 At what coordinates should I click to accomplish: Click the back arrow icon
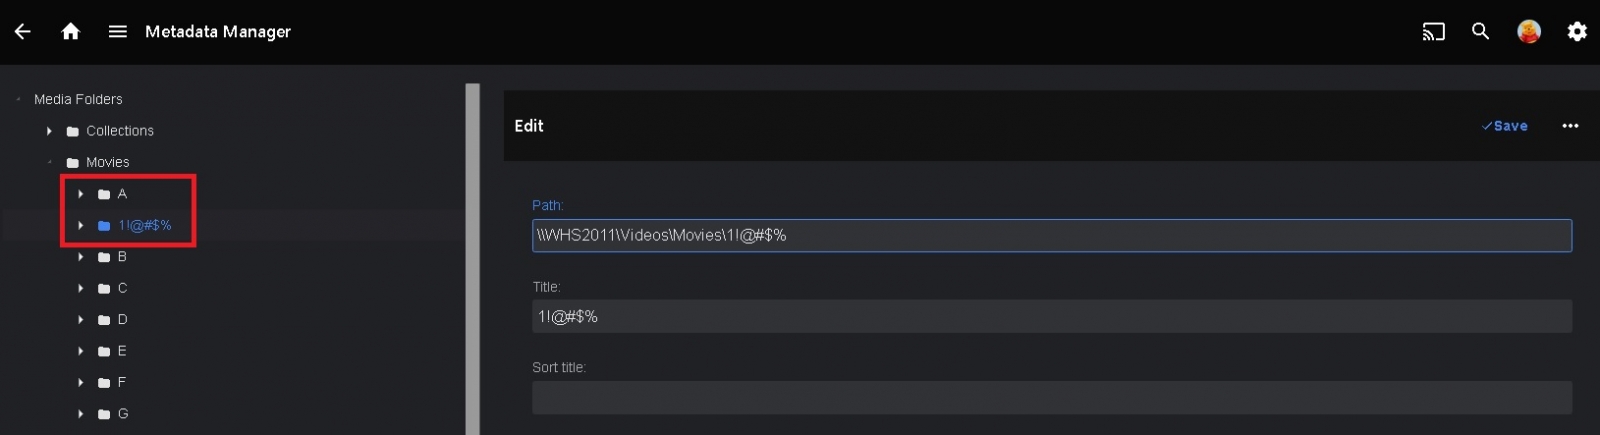coord(22,32)
